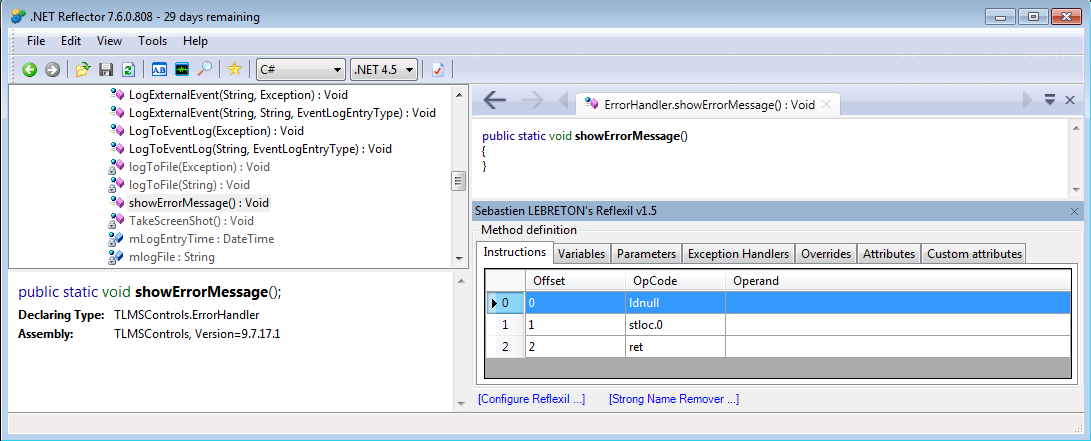Select logToFile(Exception) tree item
The height and width of the screenshot is (441, 1091).
199,167
